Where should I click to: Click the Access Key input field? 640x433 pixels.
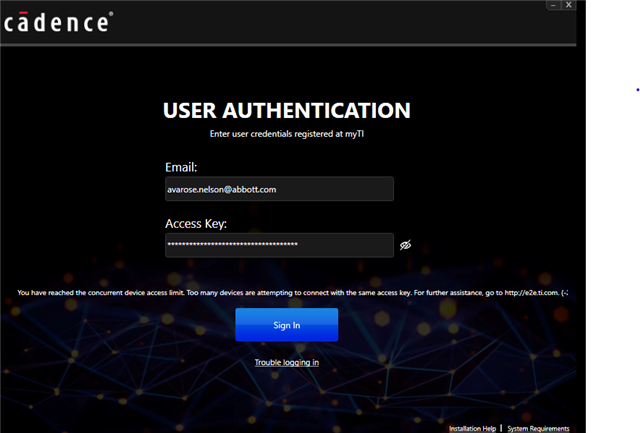coord(279,245)
